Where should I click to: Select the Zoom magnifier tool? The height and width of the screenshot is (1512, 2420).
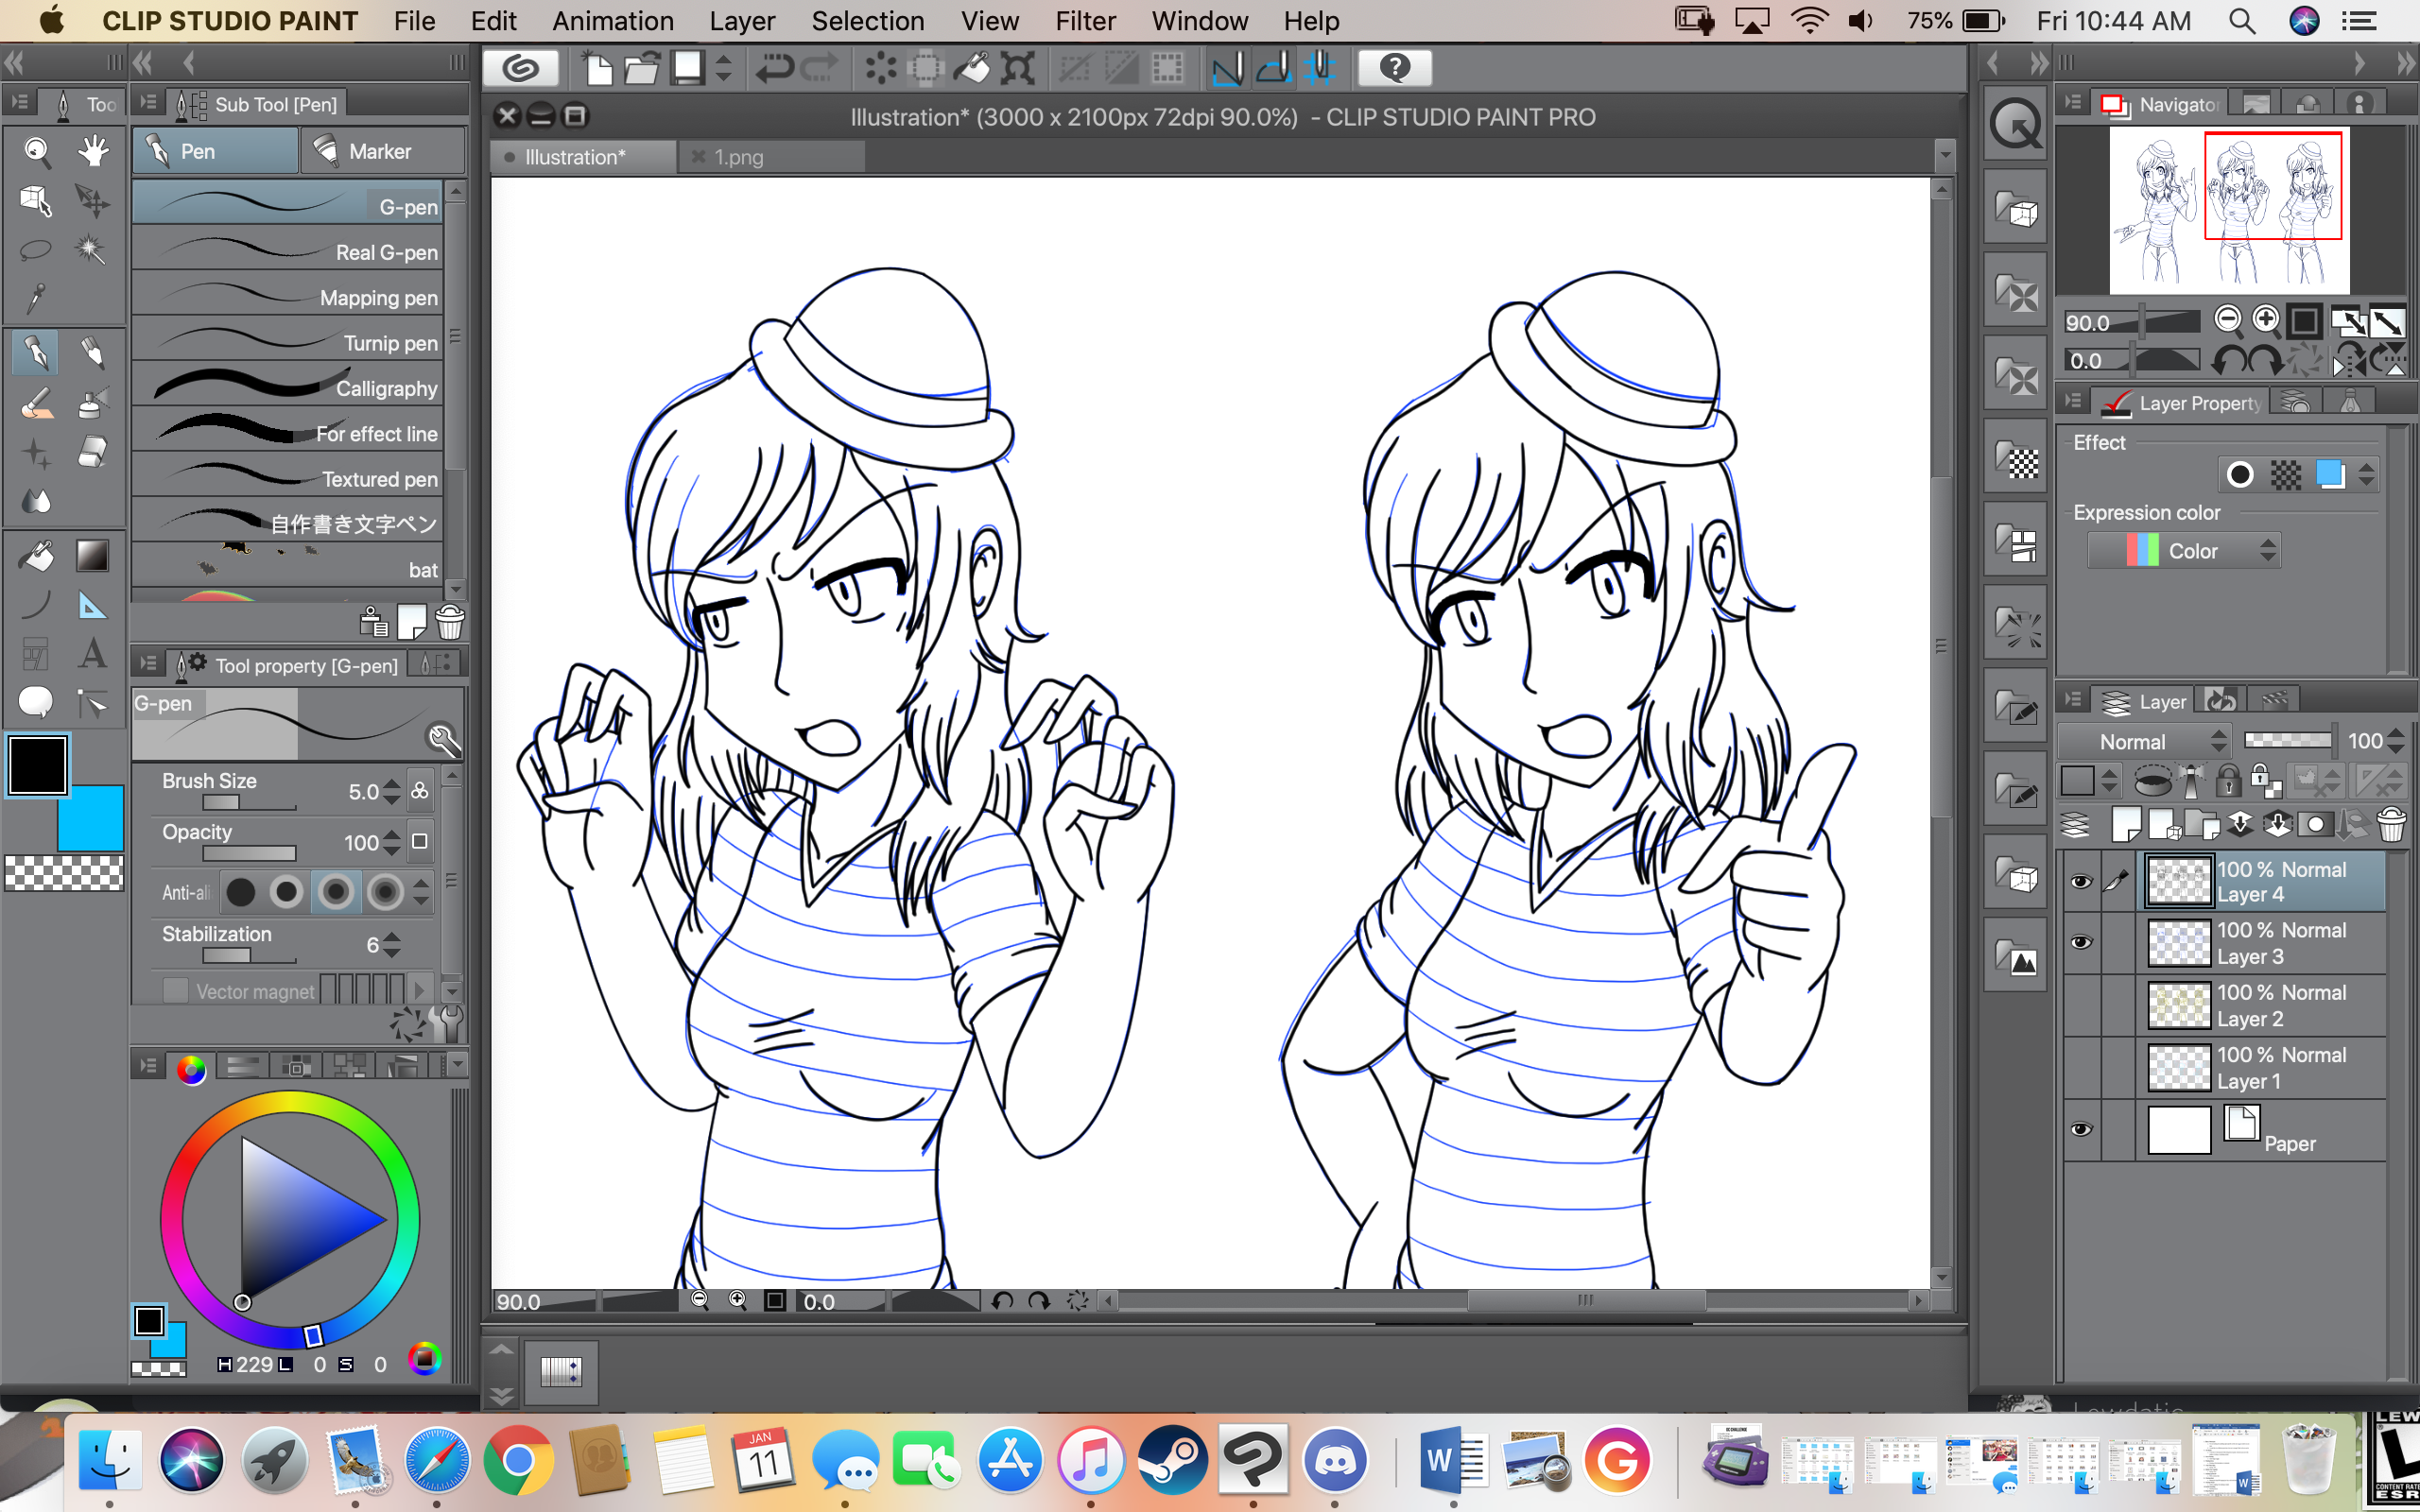[x=37, y=151]
